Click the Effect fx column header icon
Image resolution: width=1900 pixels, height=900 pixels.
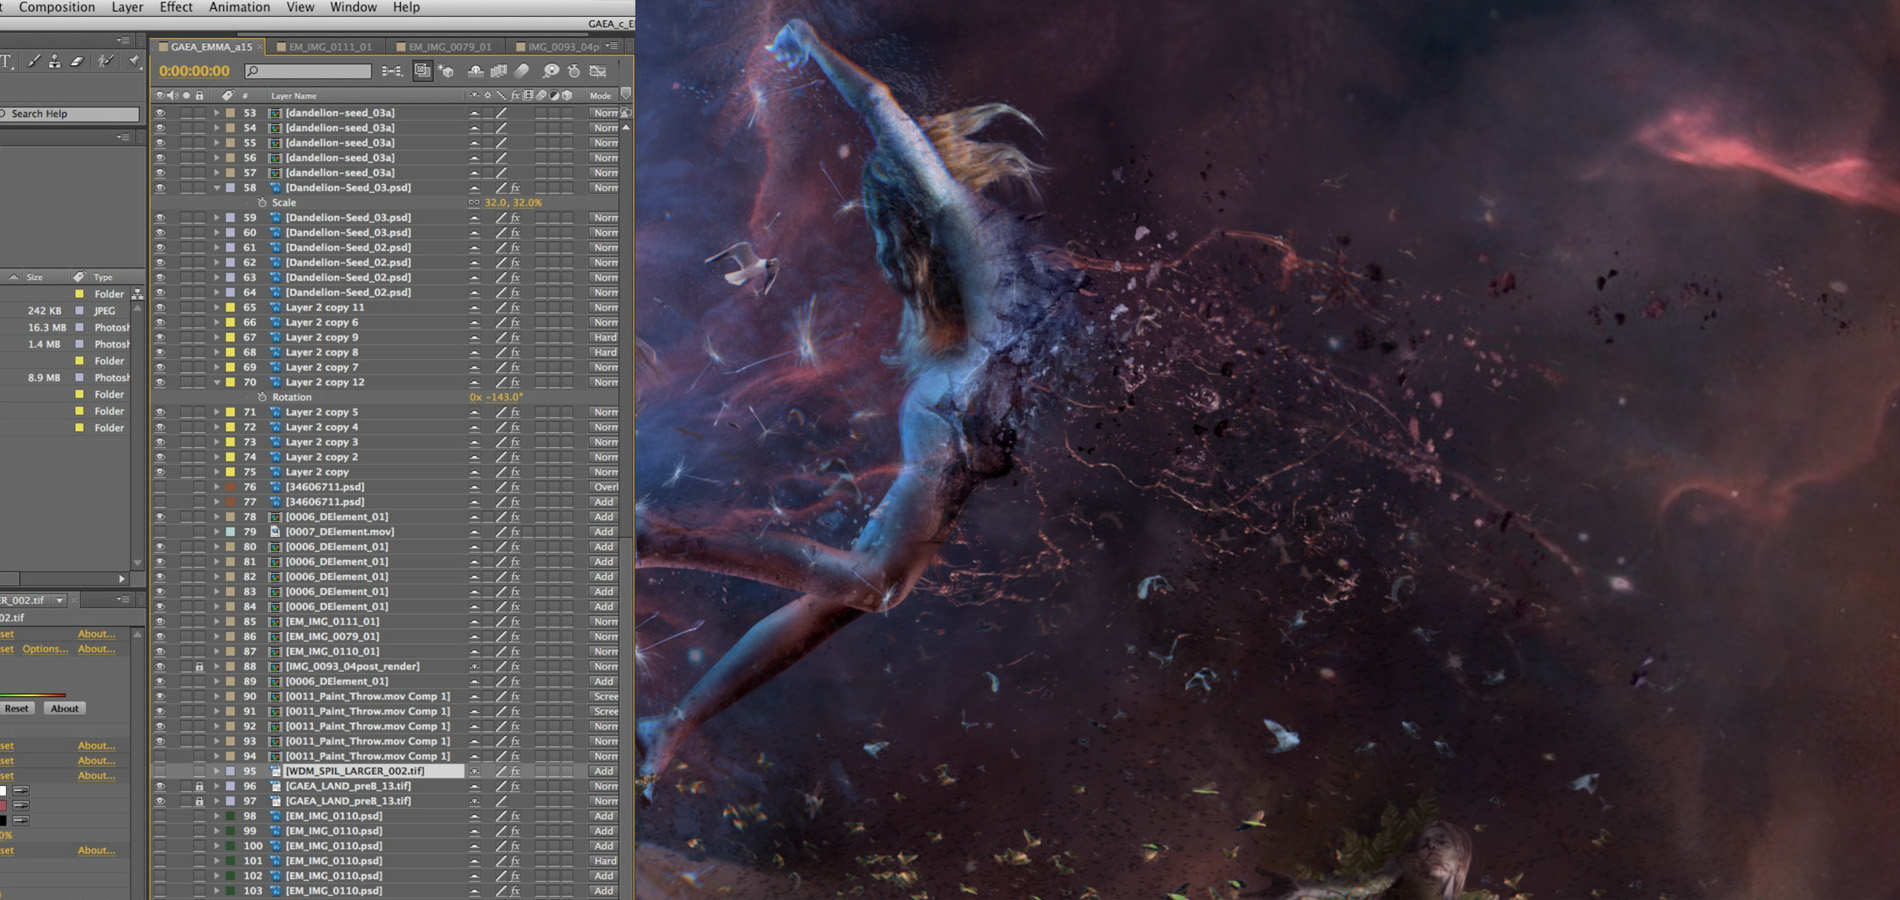point(515,96)
